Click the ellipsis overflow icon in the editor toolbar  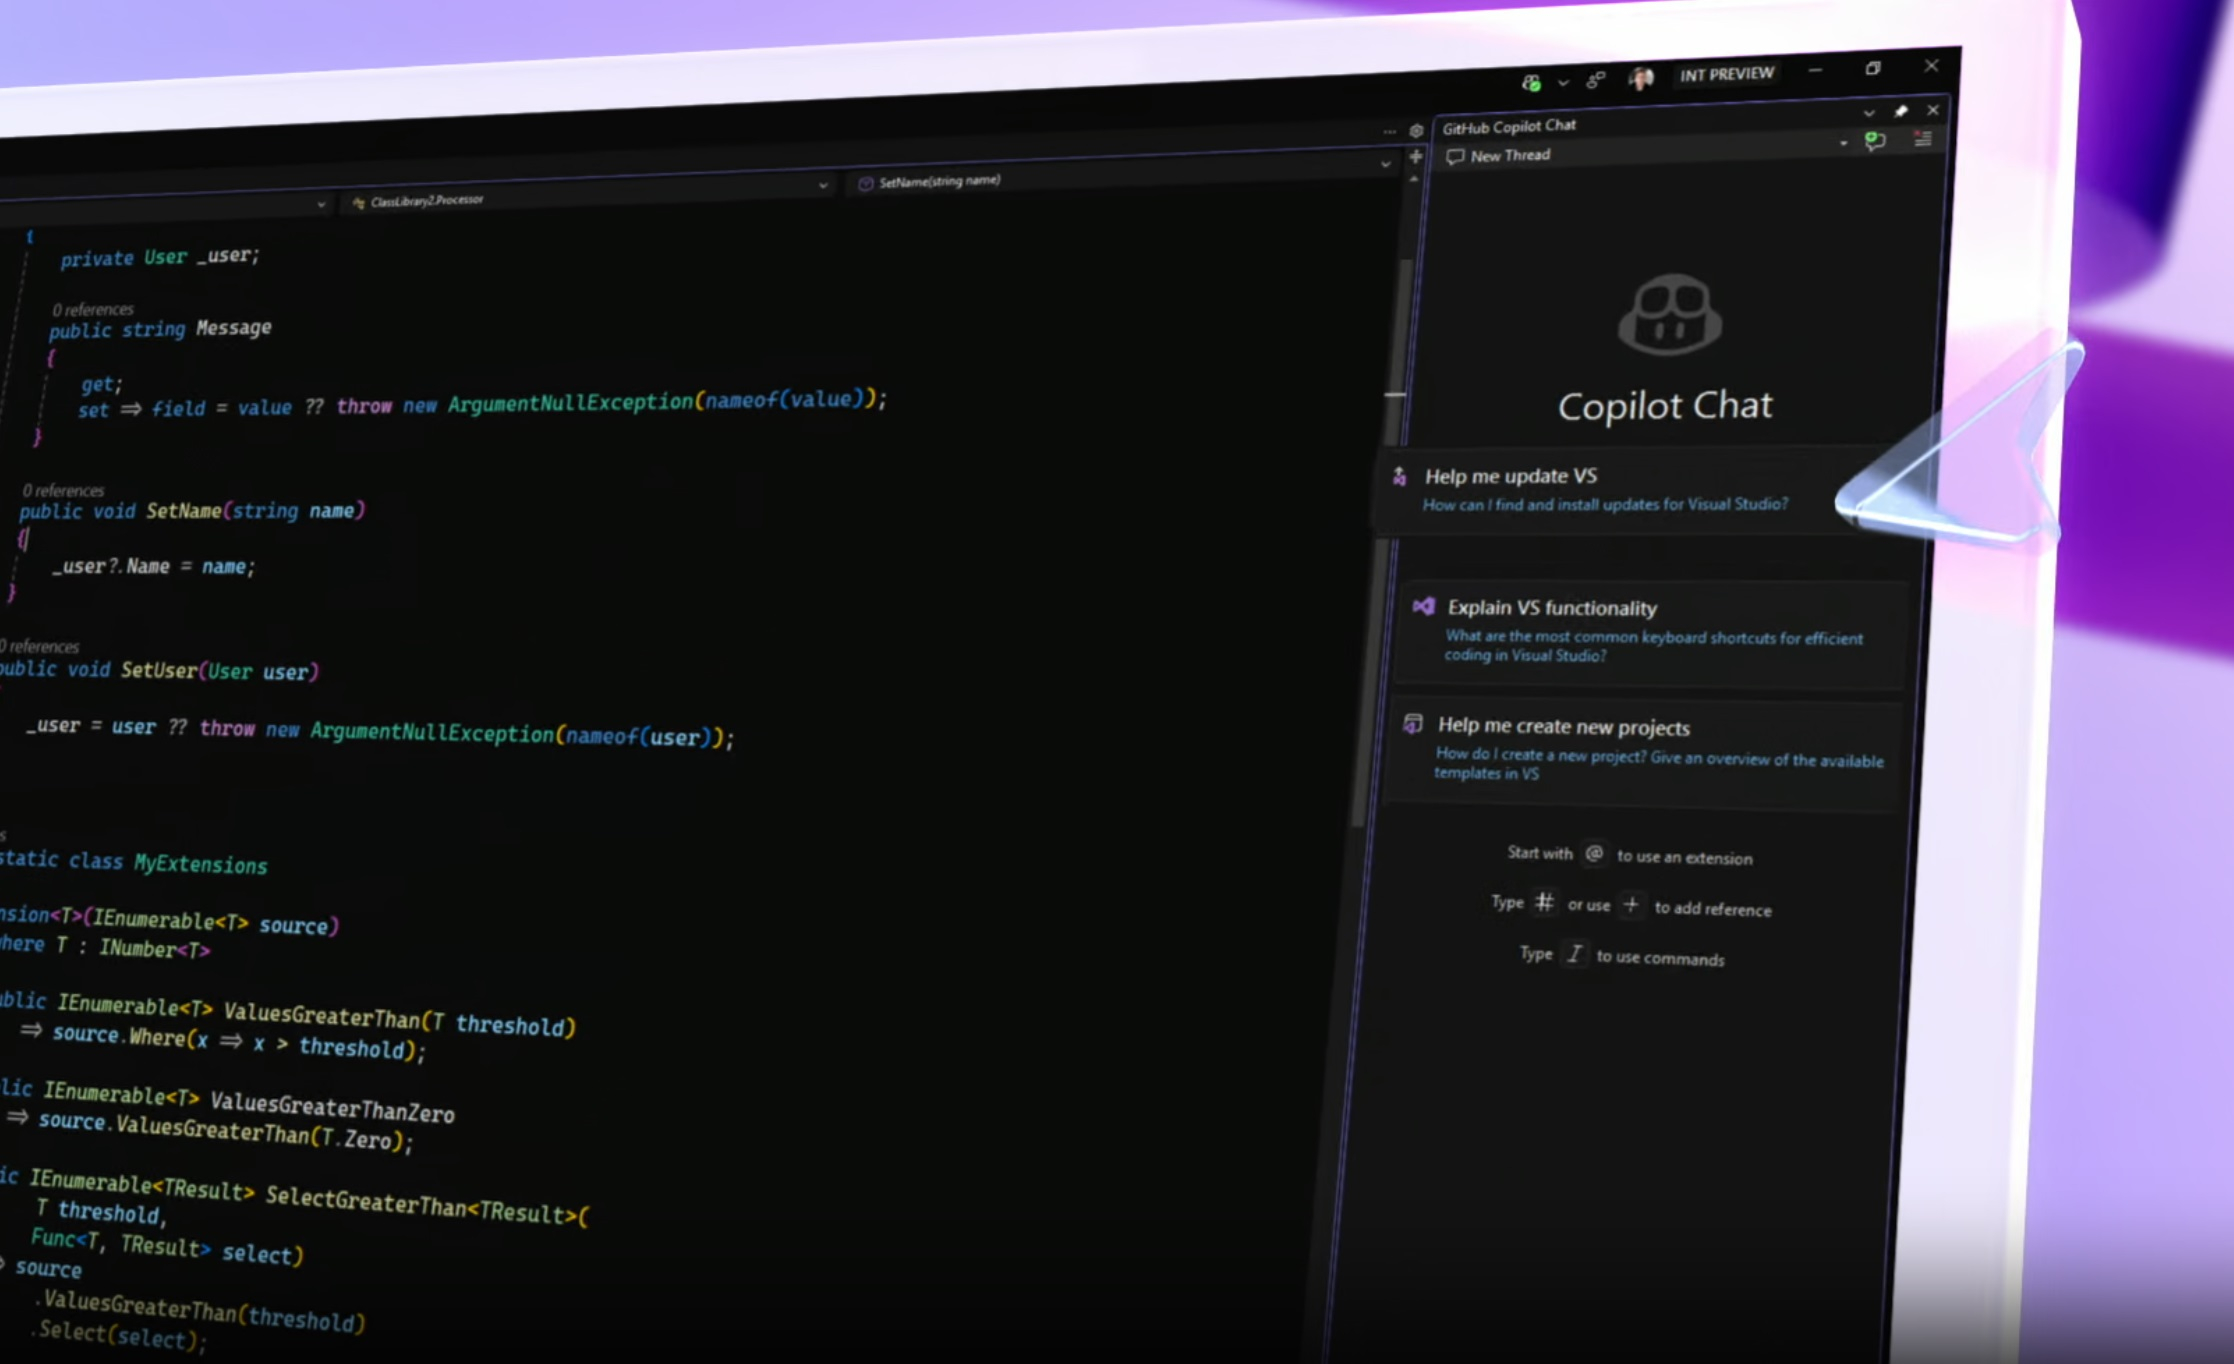1390,131
